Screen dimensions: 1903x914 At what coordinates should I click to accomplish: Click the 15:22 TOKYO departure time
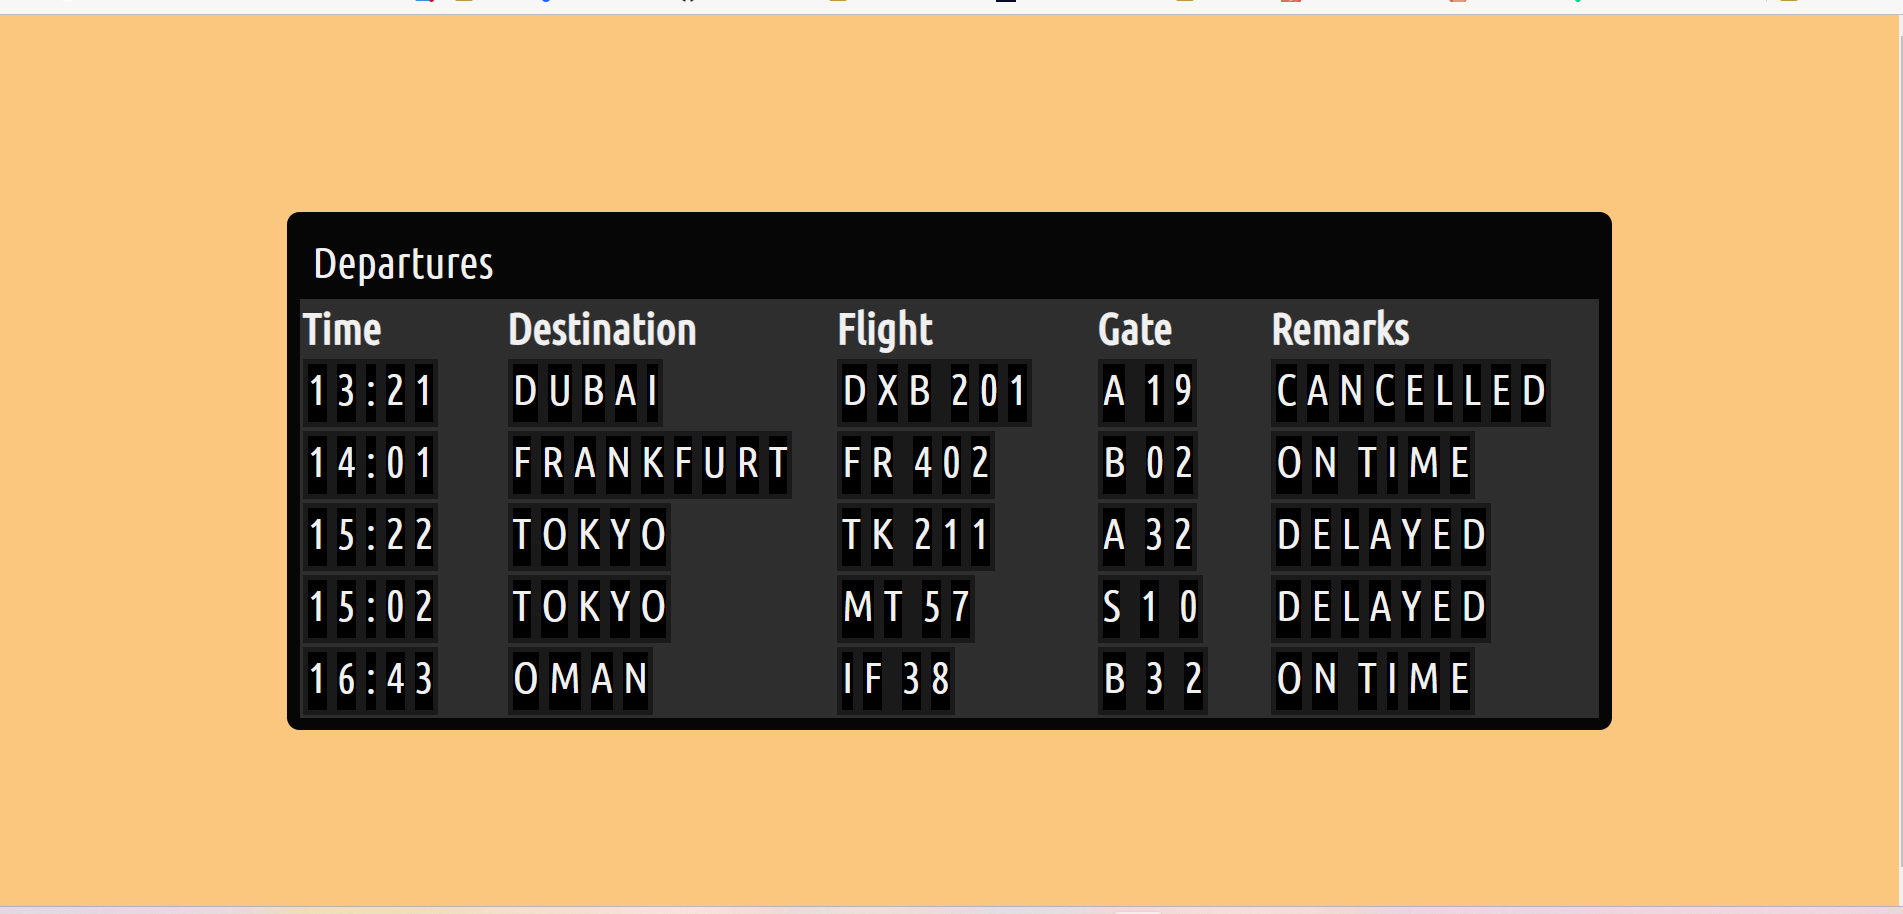pyautogui.click(x=371, y=536)
